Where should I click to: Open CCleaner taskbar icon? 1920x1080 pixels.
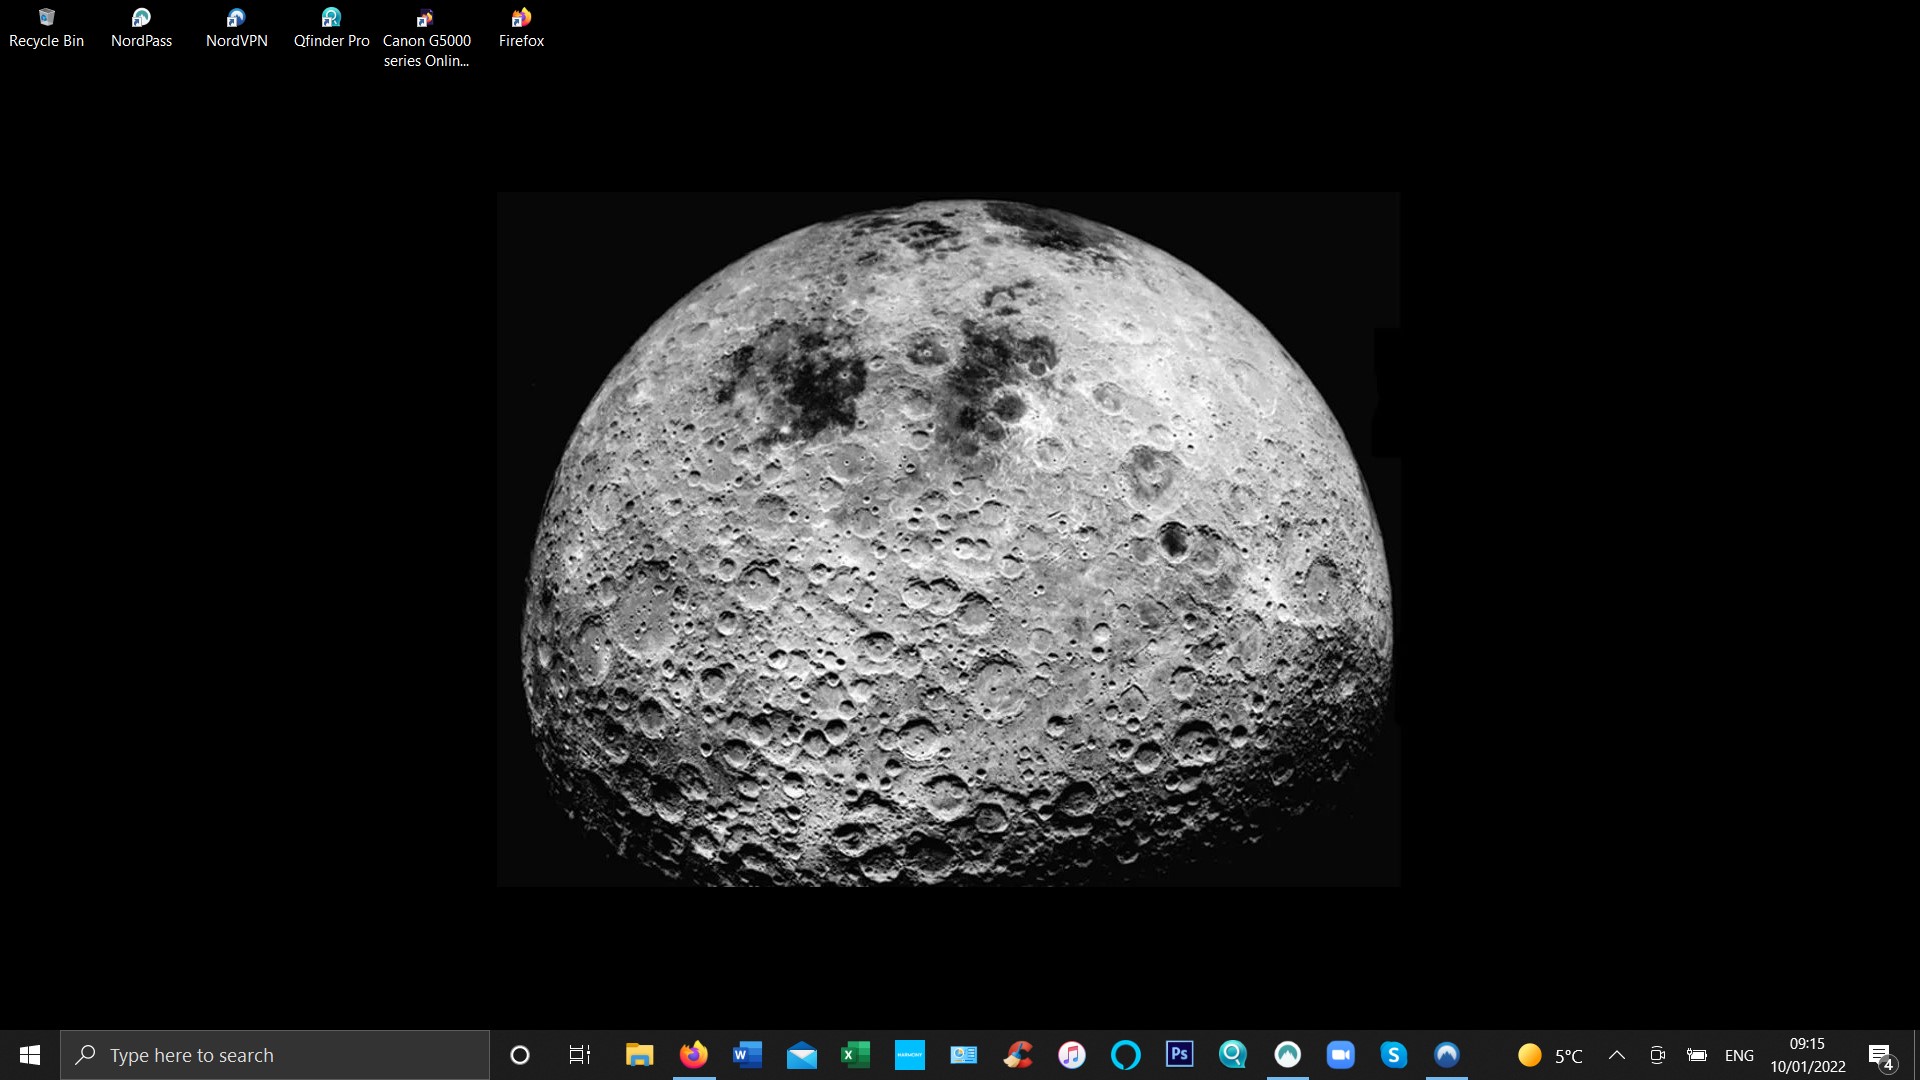1017,1055
